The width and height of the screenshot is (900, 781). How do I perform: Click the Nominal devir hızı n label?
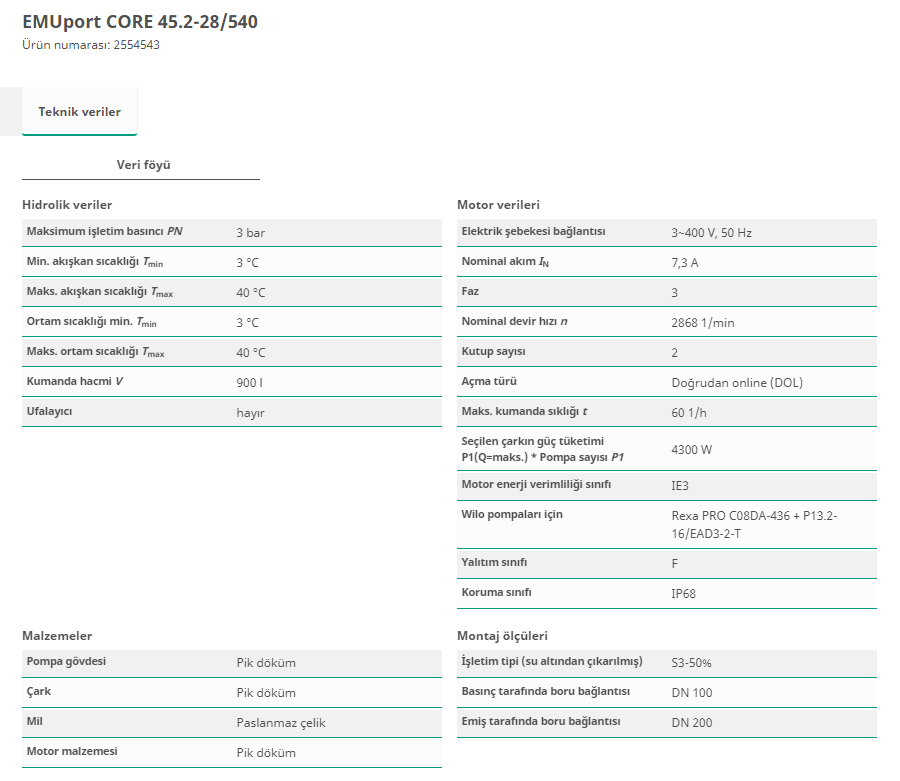pos(514,321)
